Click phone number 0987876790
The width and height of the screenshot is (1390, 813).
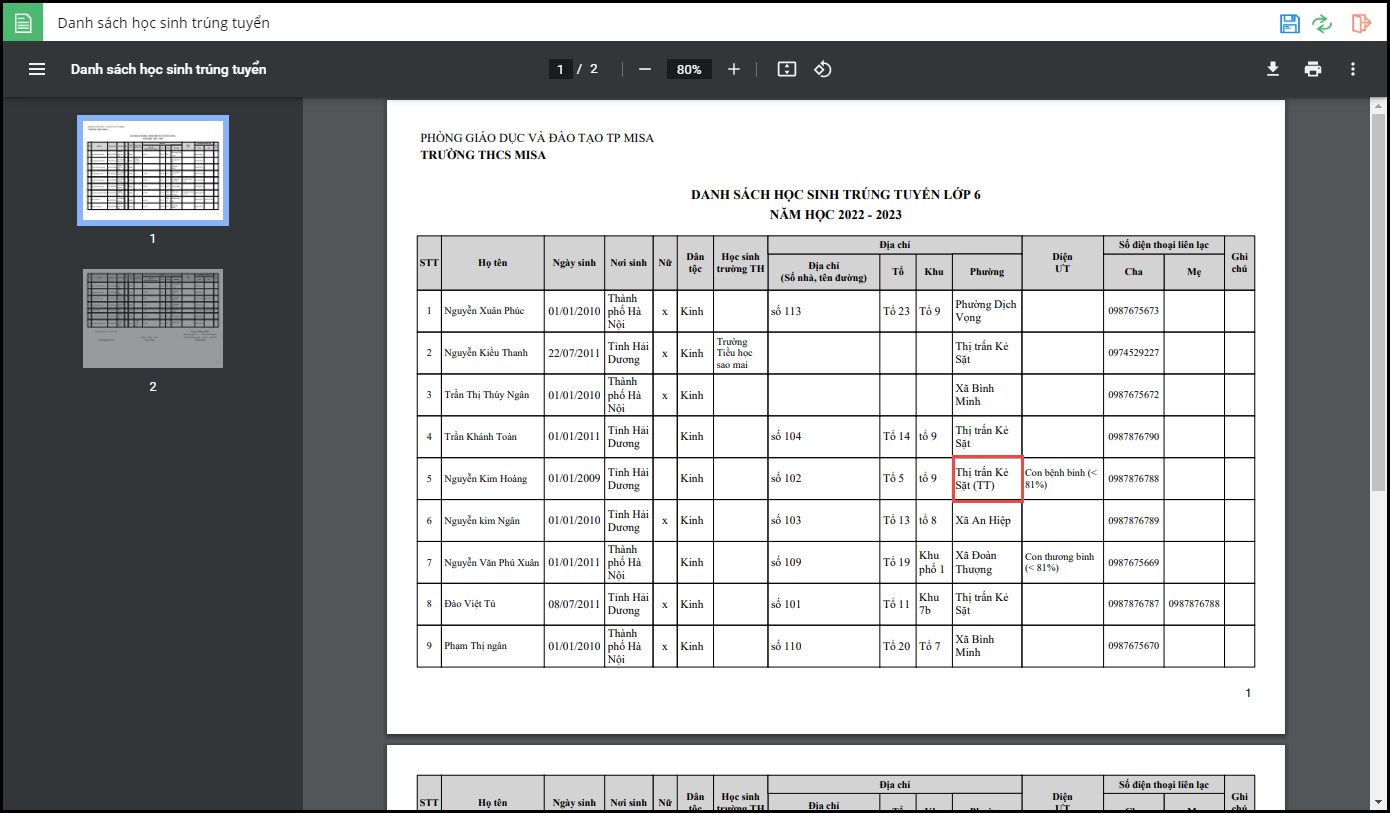(1134, 437)
